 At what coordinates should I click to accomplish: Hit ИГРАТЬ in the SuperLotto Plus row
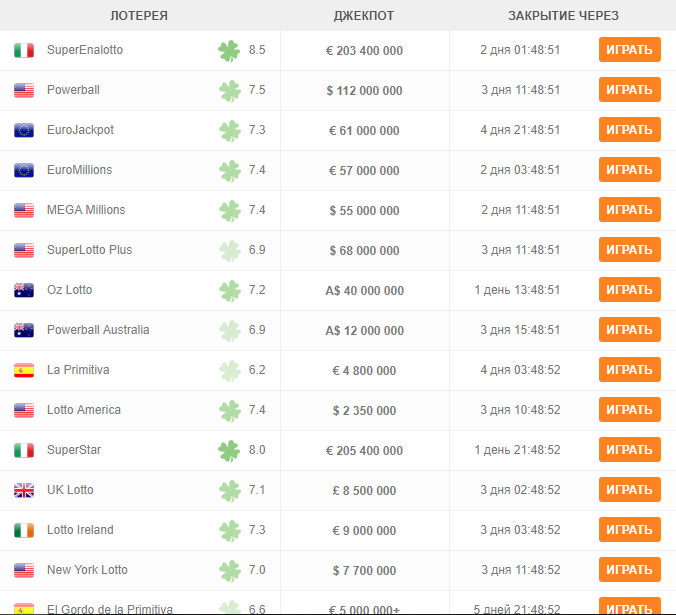(x=629, y=250)
